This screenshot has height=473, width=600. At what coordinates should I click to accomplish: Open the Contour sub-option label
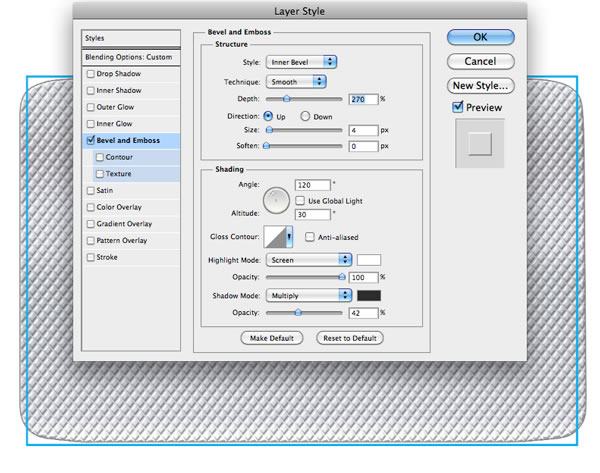pyautogui.click(x=119, y=157)
